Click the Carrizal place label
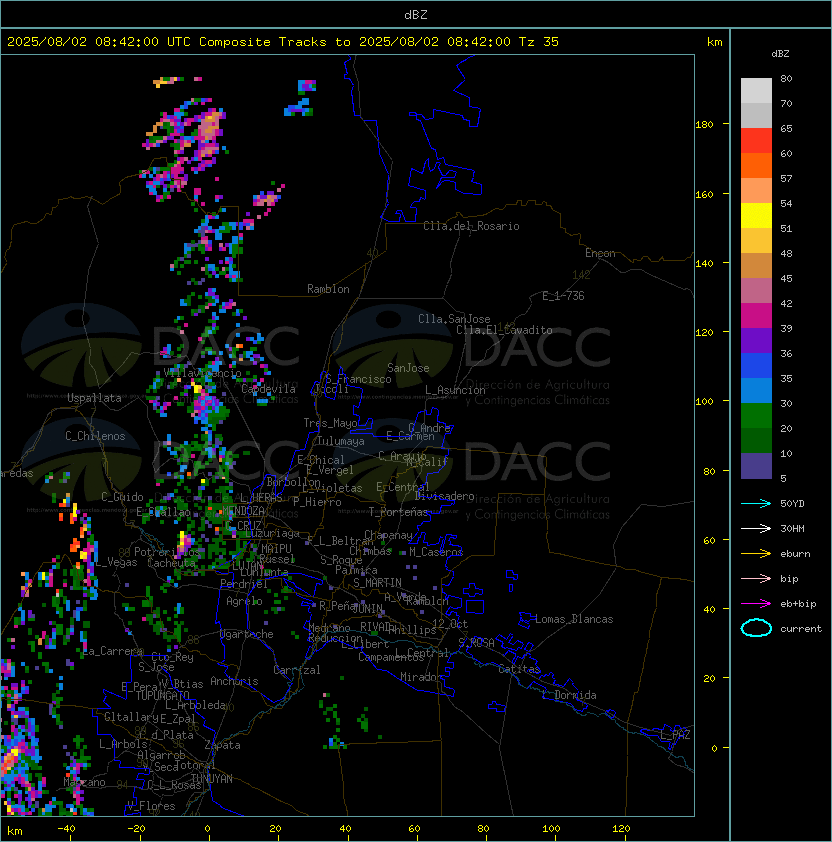832x842 pixels. [296, 670]
